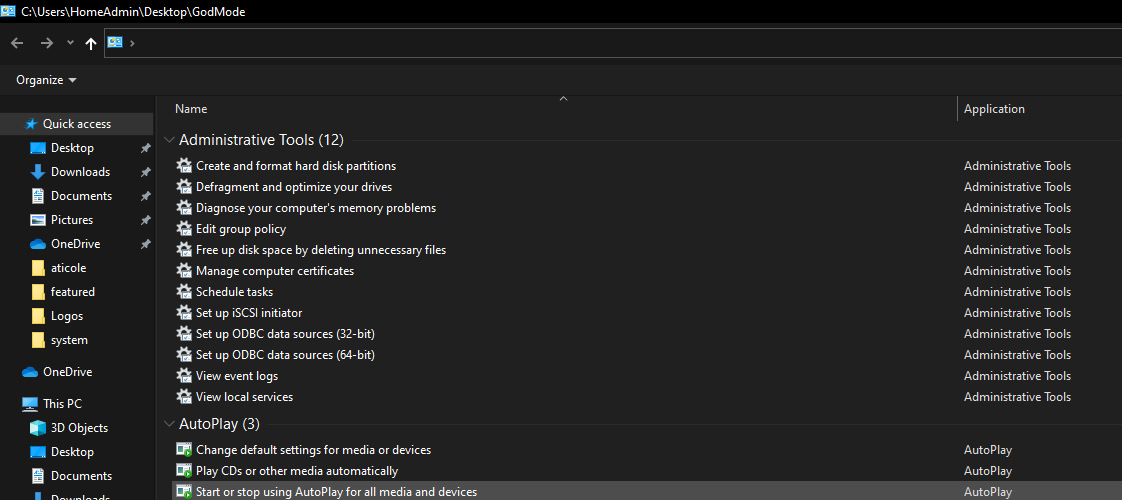The image size is (1122, 500).
Task: Open Create and format hard disk partitions
Action: coord(296,166)
